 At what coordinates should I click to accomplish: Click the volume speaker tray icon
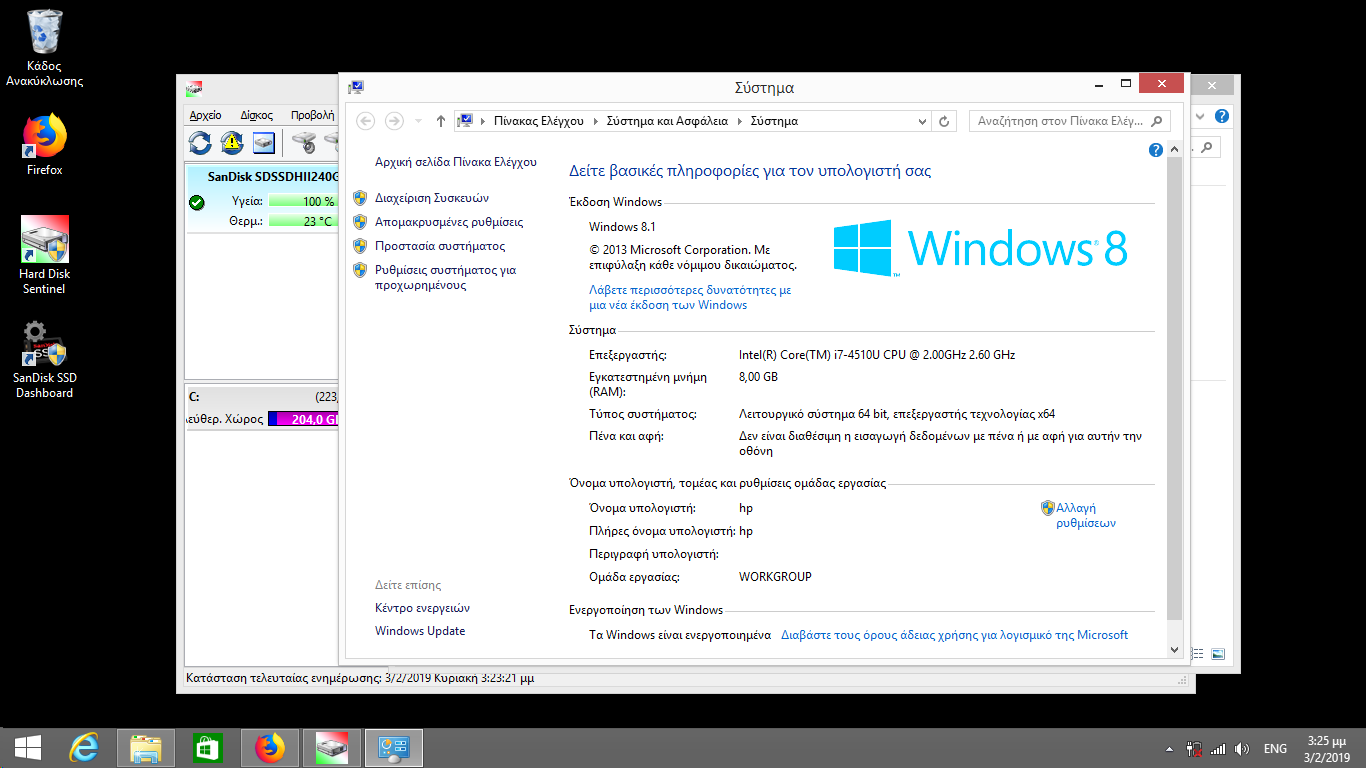[1242, 748]
